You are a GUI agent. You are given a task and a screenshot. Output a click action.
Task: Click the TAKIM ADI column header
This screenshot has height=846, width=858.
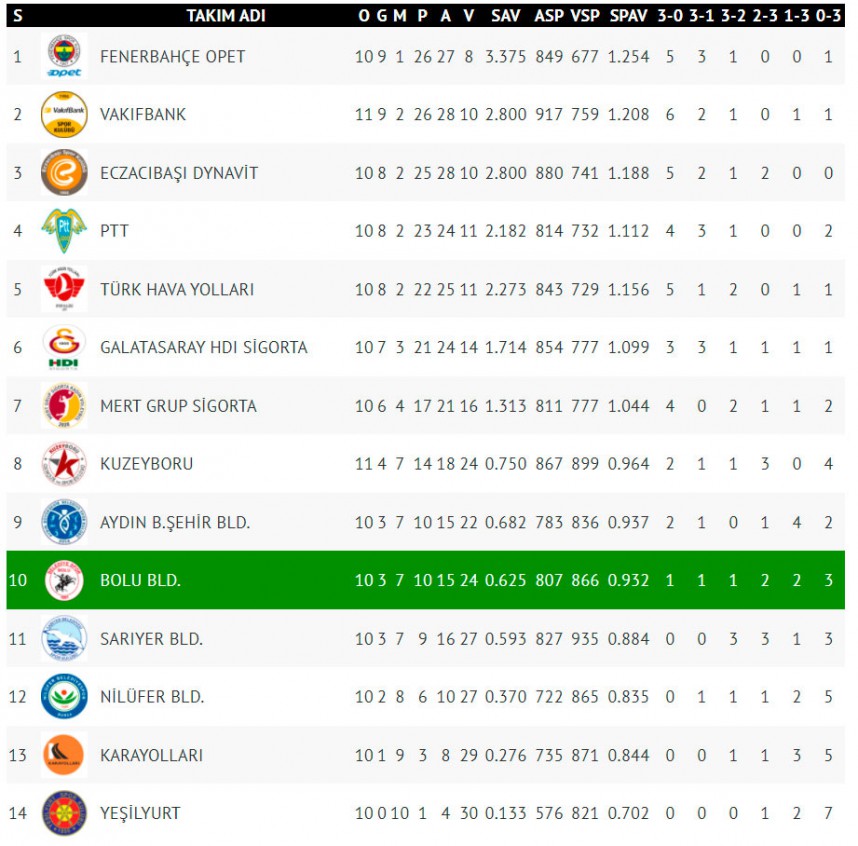click(226, 15)
